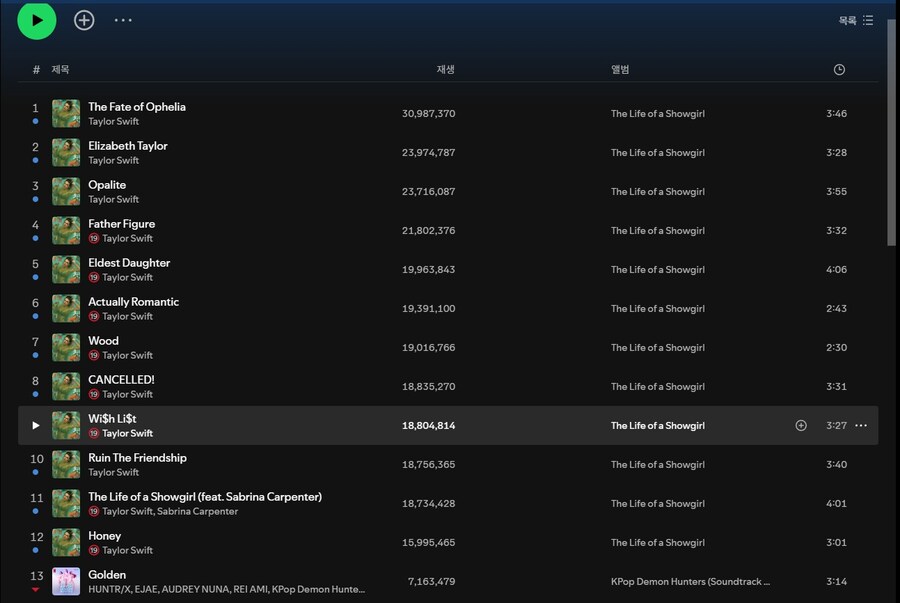
Task: Open the three-dot more options menu at top
Action: coord(123,20)
